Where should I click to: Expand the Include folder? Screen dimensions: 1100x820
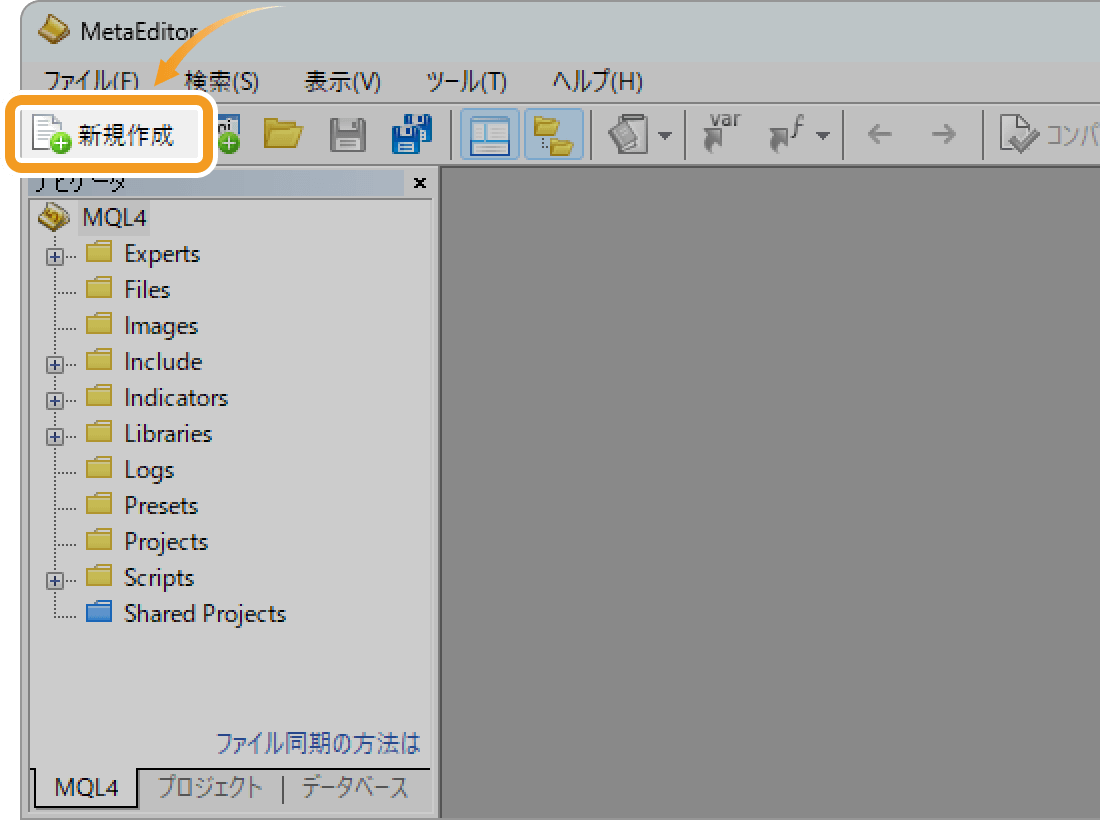55,365
